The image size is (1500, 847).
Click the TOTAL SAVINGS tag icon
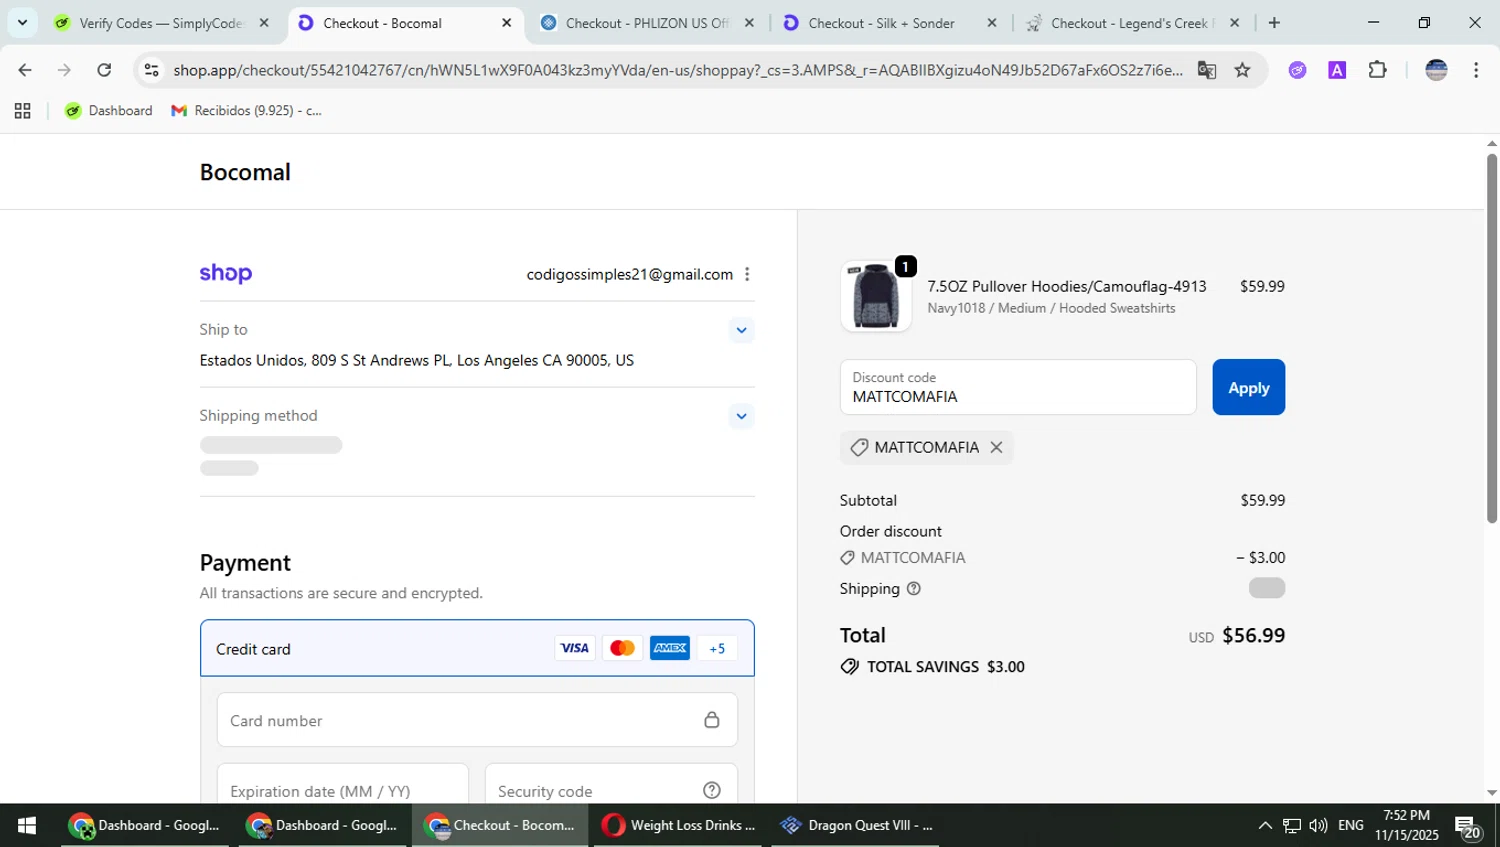pyautogui.click(x=849, y=667)
